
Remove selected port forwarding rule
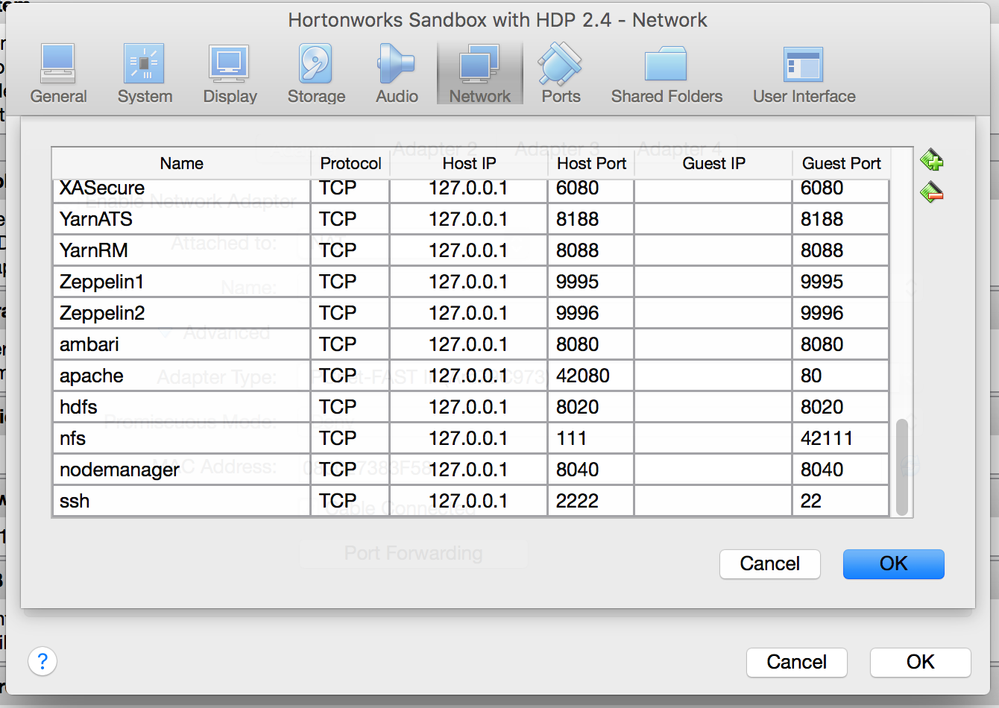(932, 192)
